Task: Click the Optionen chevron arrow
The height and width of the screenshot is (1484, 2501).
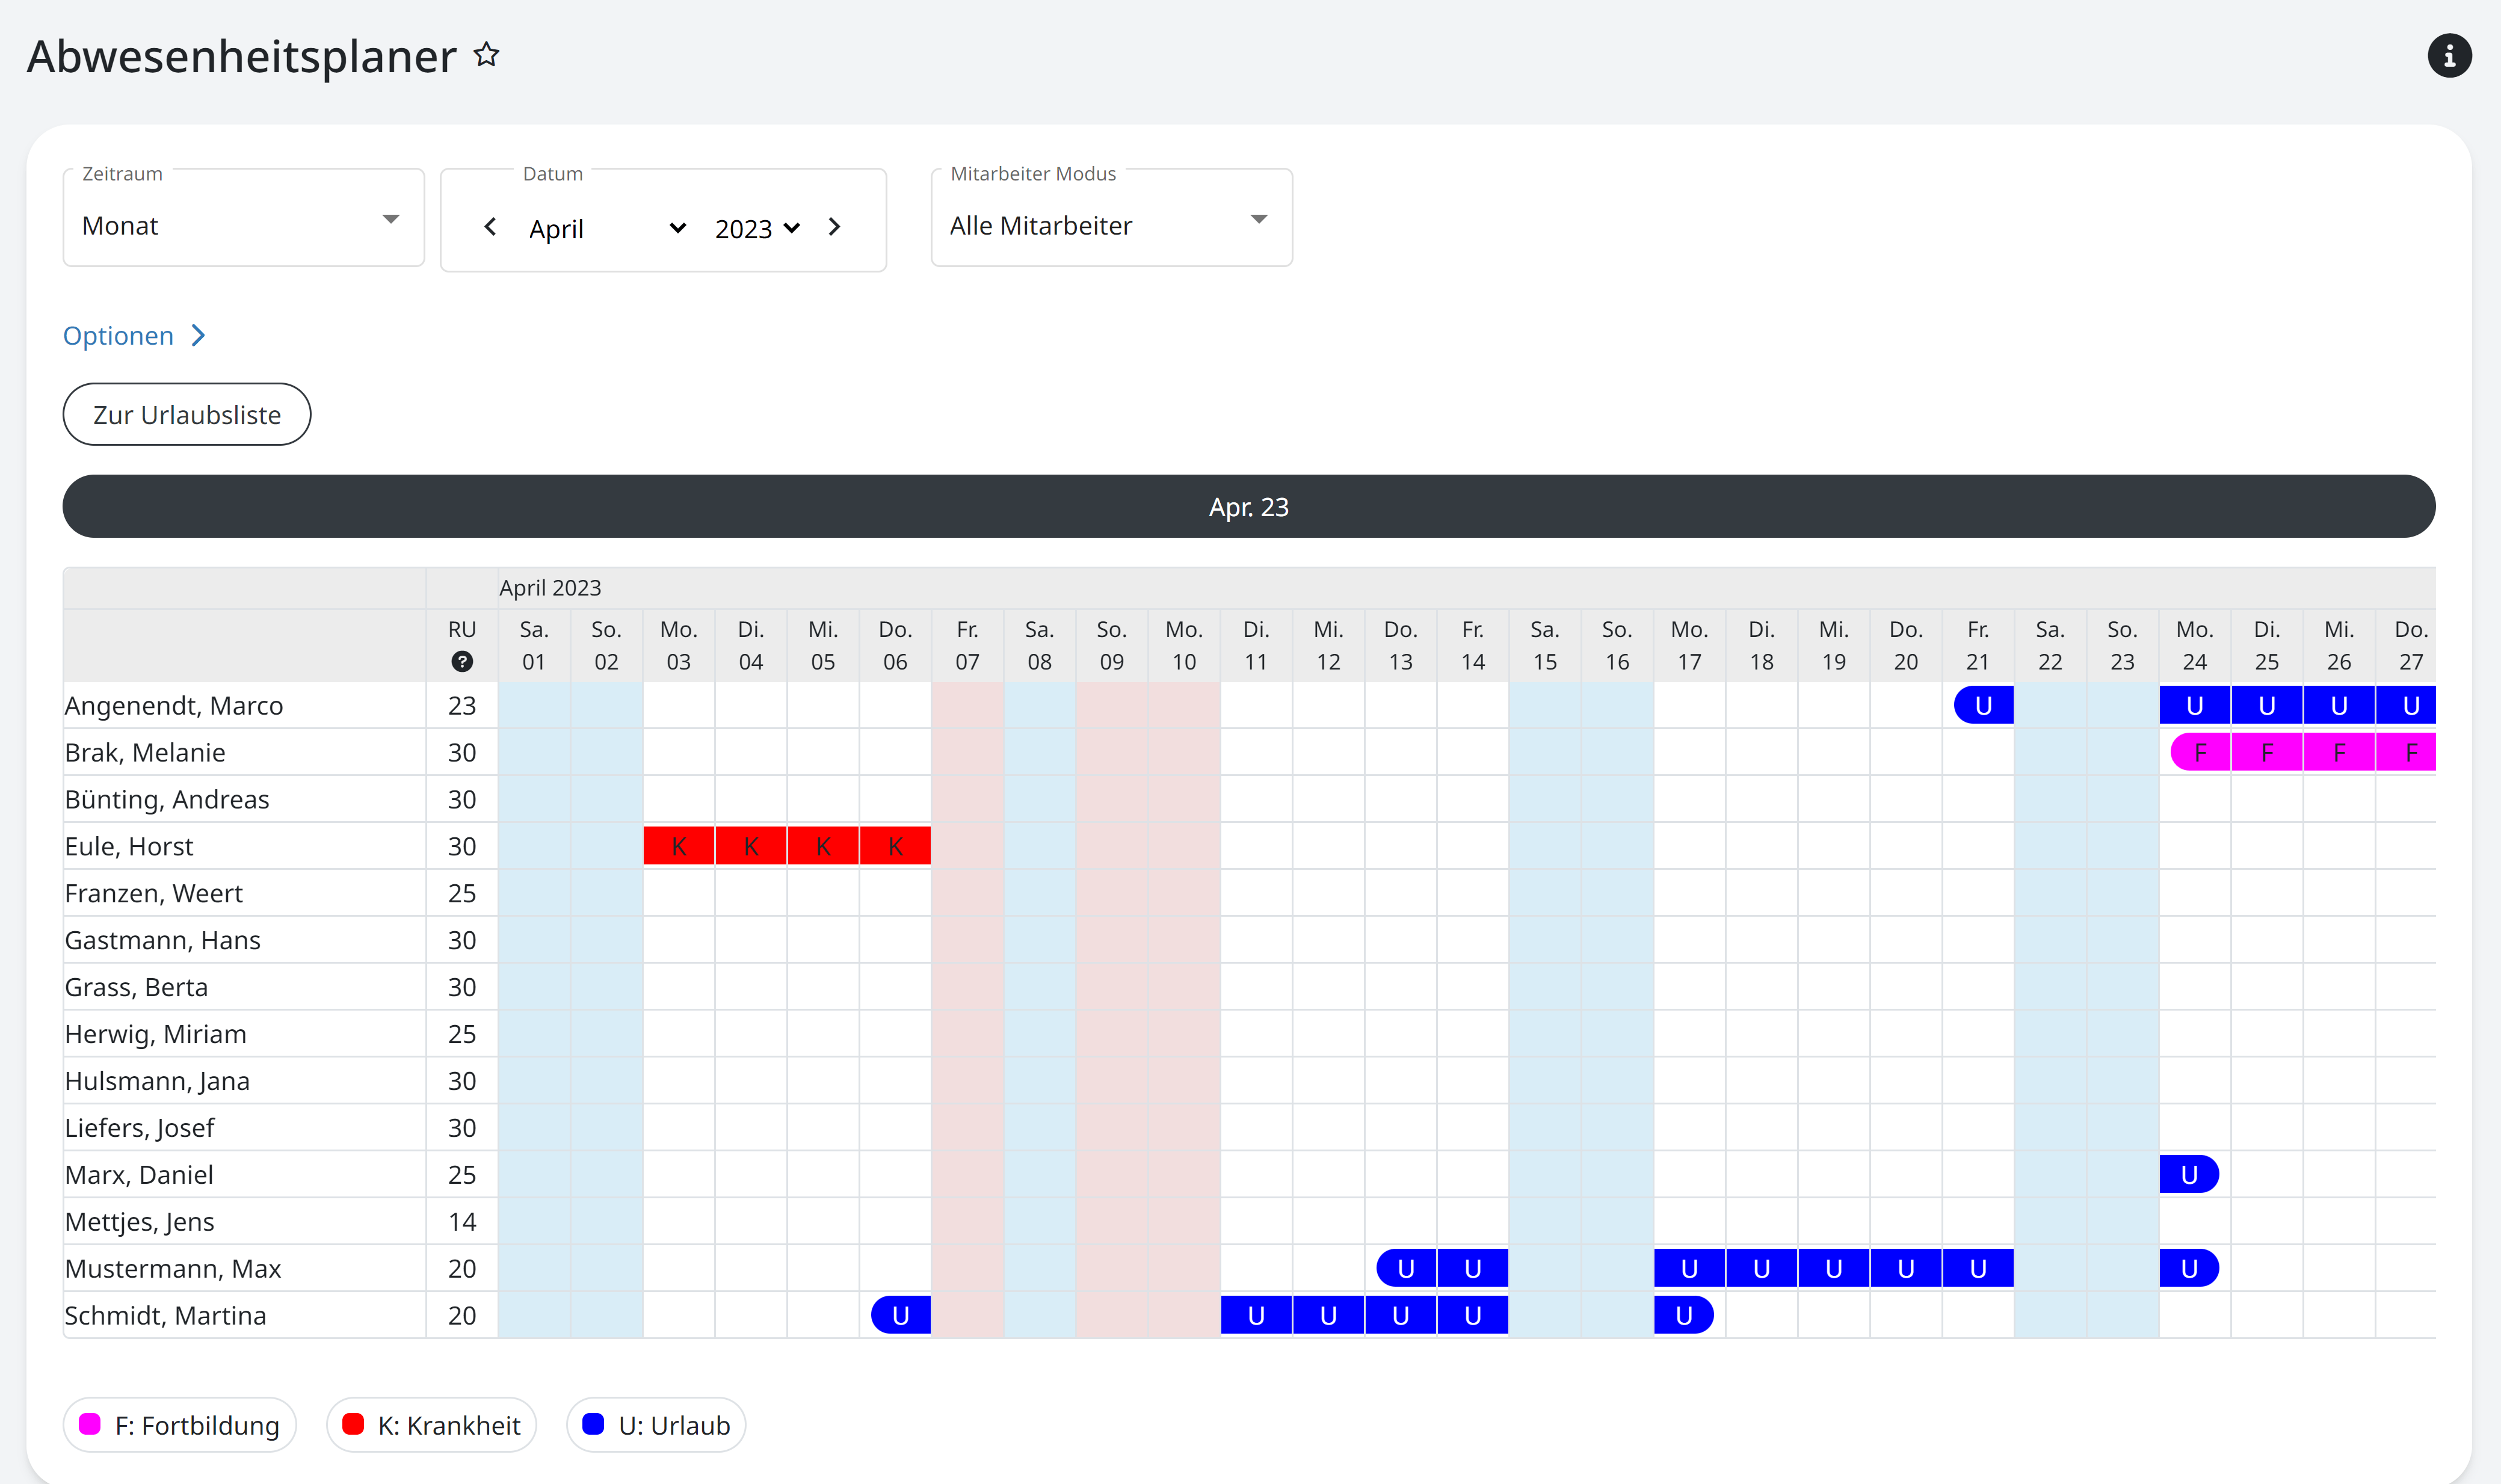Action: [x=198, y=336]
